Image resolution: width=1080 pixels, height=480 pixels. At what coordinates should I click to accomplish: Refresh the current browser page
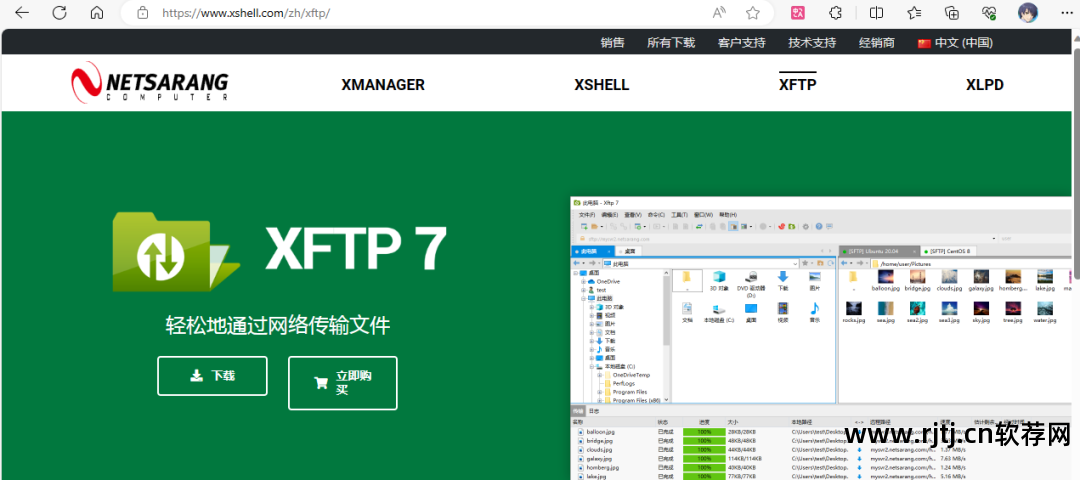tap(60, 12)
